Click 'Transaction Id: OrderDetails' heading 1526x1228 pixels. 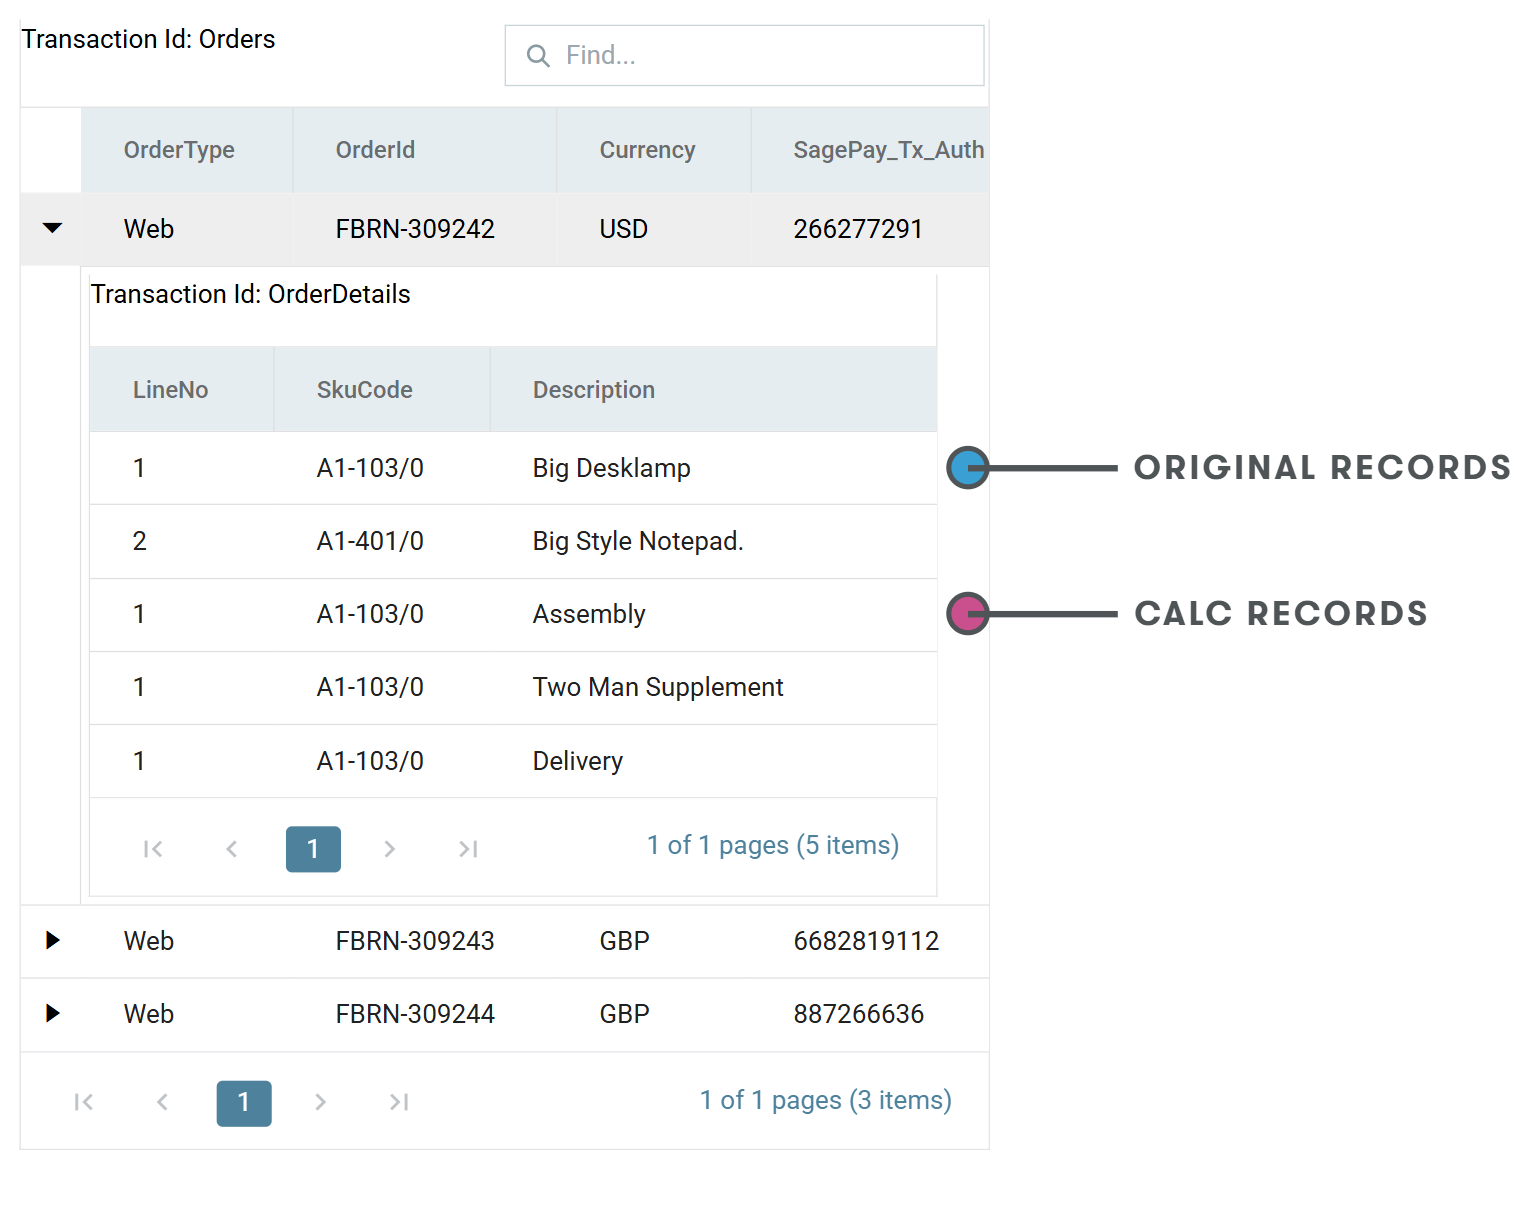(x=251, y=294)
